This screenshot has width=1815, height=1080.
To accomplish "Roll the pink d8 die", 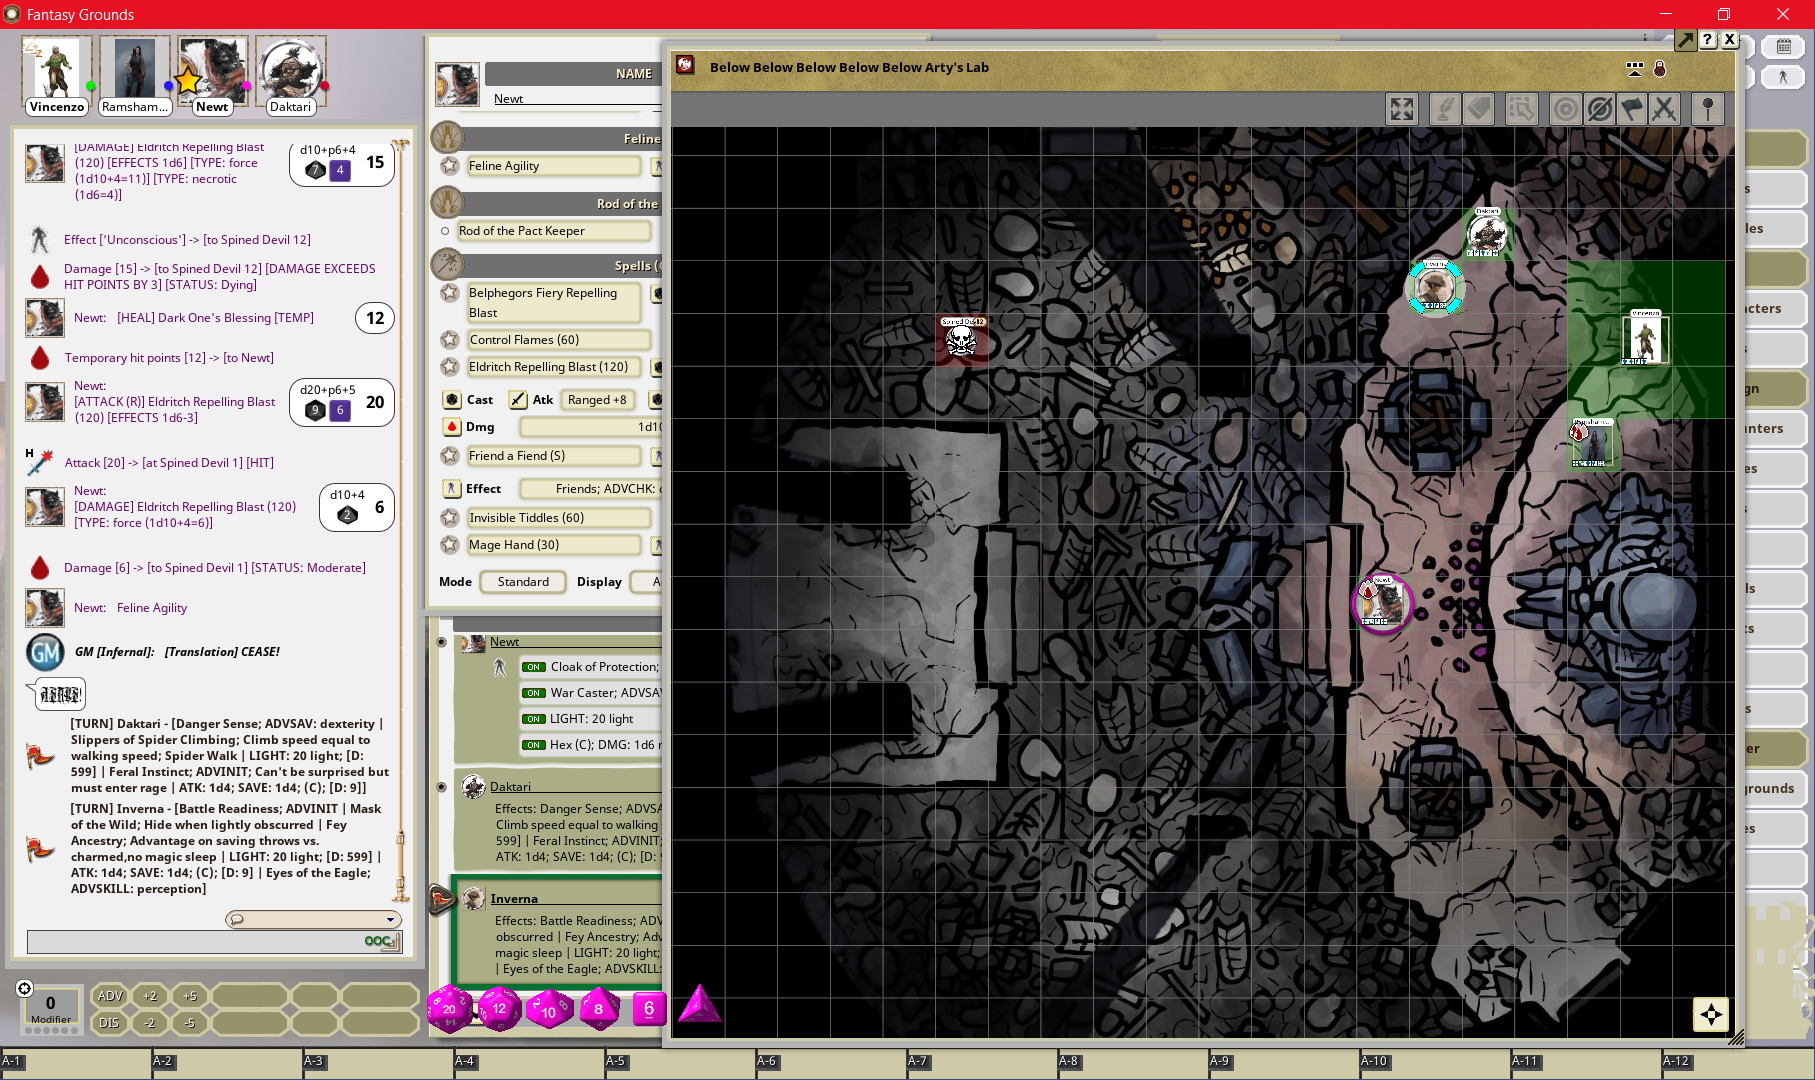I will [x=599, y=1008].
